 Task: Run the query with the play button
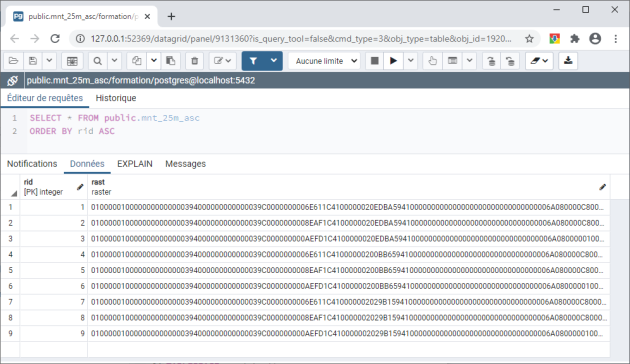pos(393,61)
